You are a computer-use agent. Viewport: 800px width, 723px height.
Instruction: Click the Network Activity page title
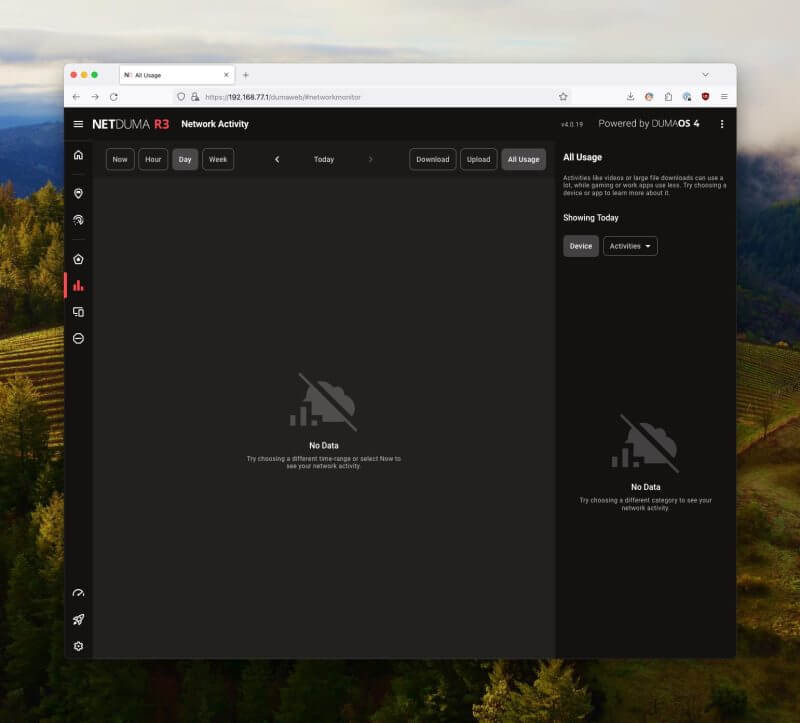(215, 124)
